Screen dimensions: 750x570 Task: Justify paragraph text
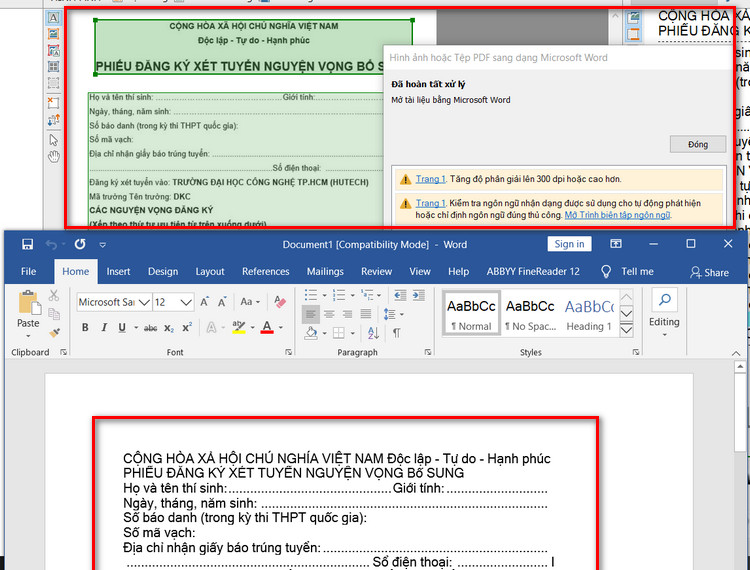(365, 314)
